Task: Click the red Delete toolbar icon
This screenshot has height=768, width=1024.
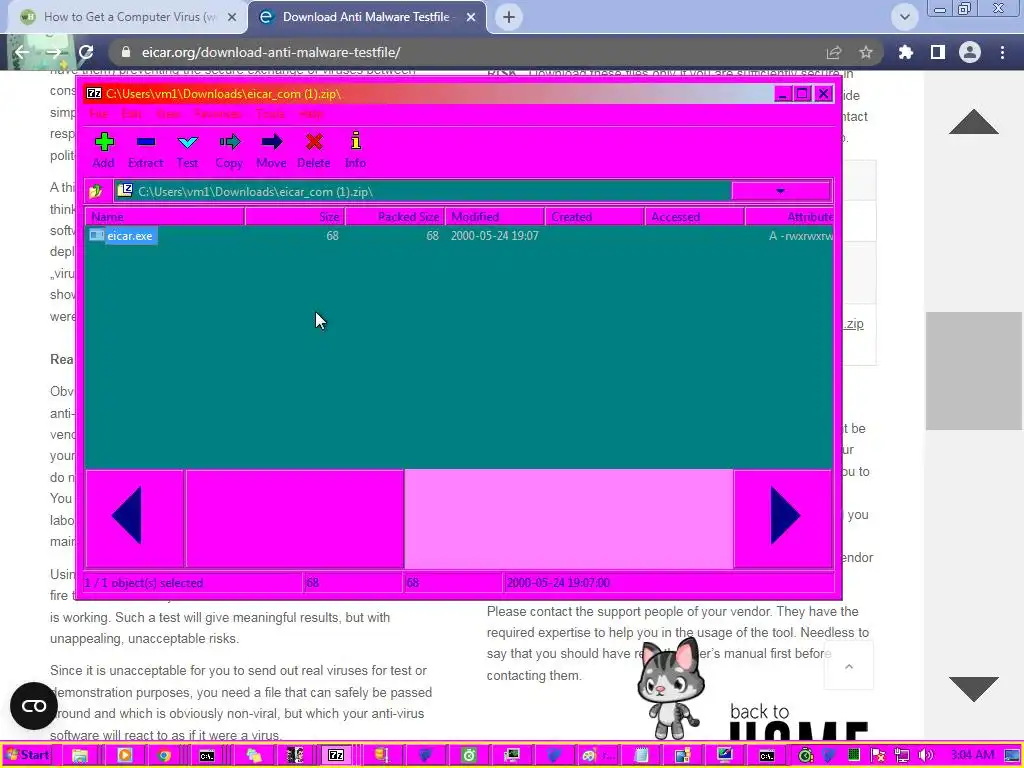Action: tap(313, 151)
